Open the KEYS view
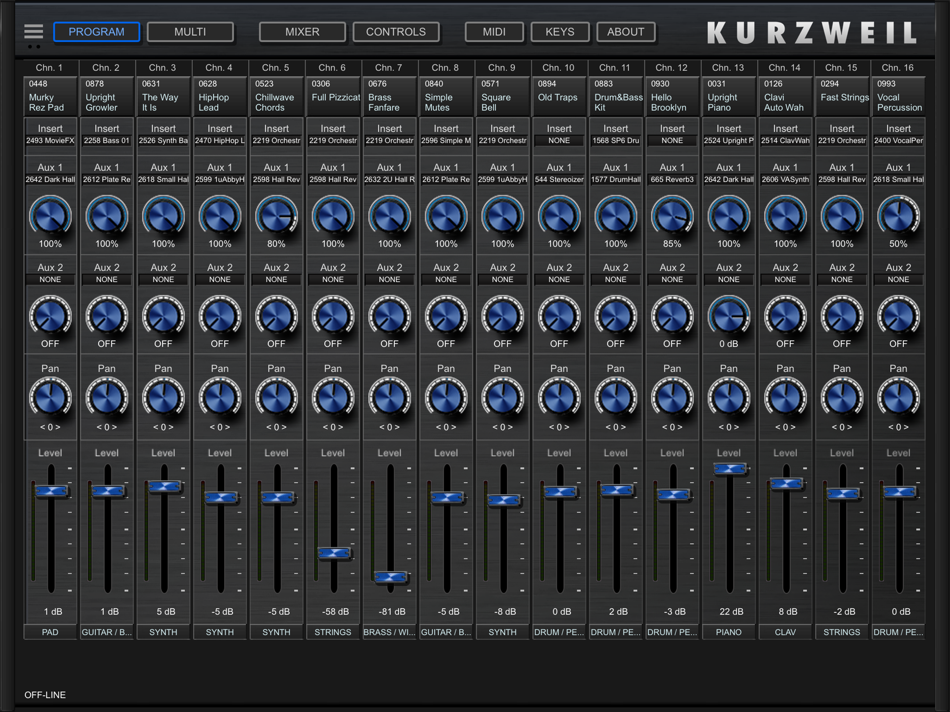The height and width of the screenshot is (712, 950). pyautogui.click(x=560, y=31)
